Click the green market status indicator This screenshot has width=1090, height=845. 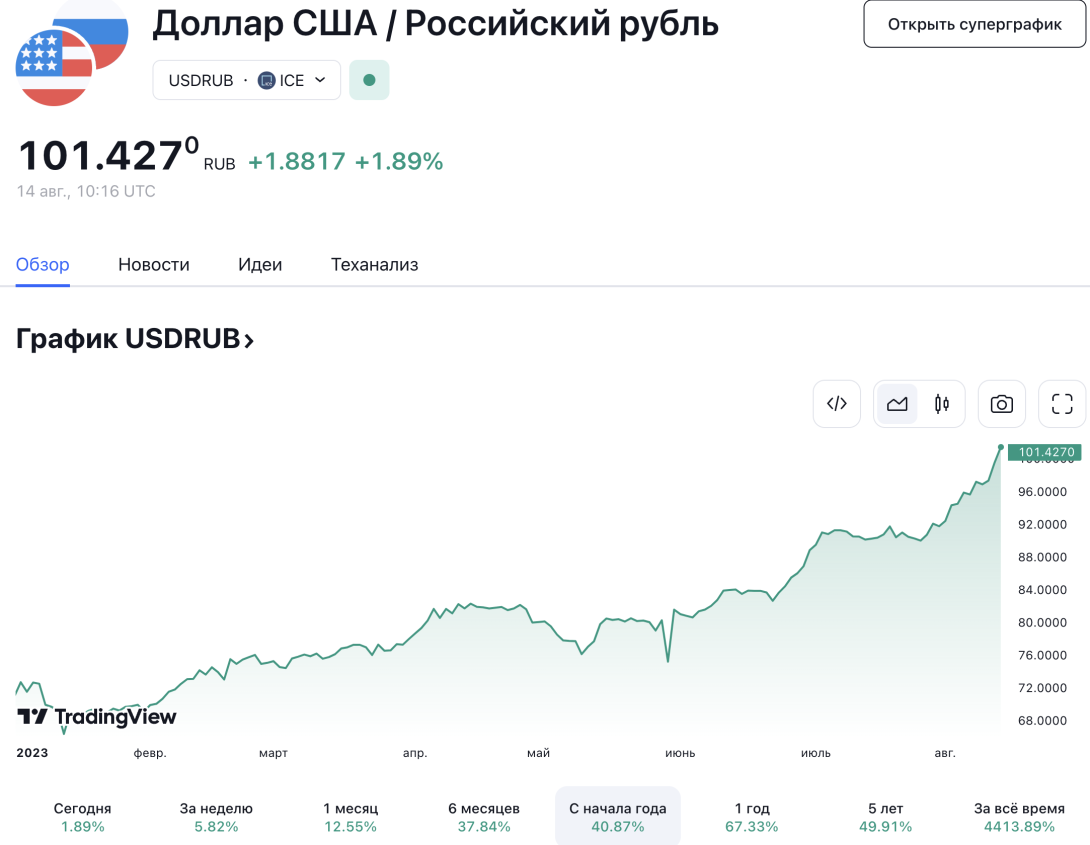click(369, 80)
